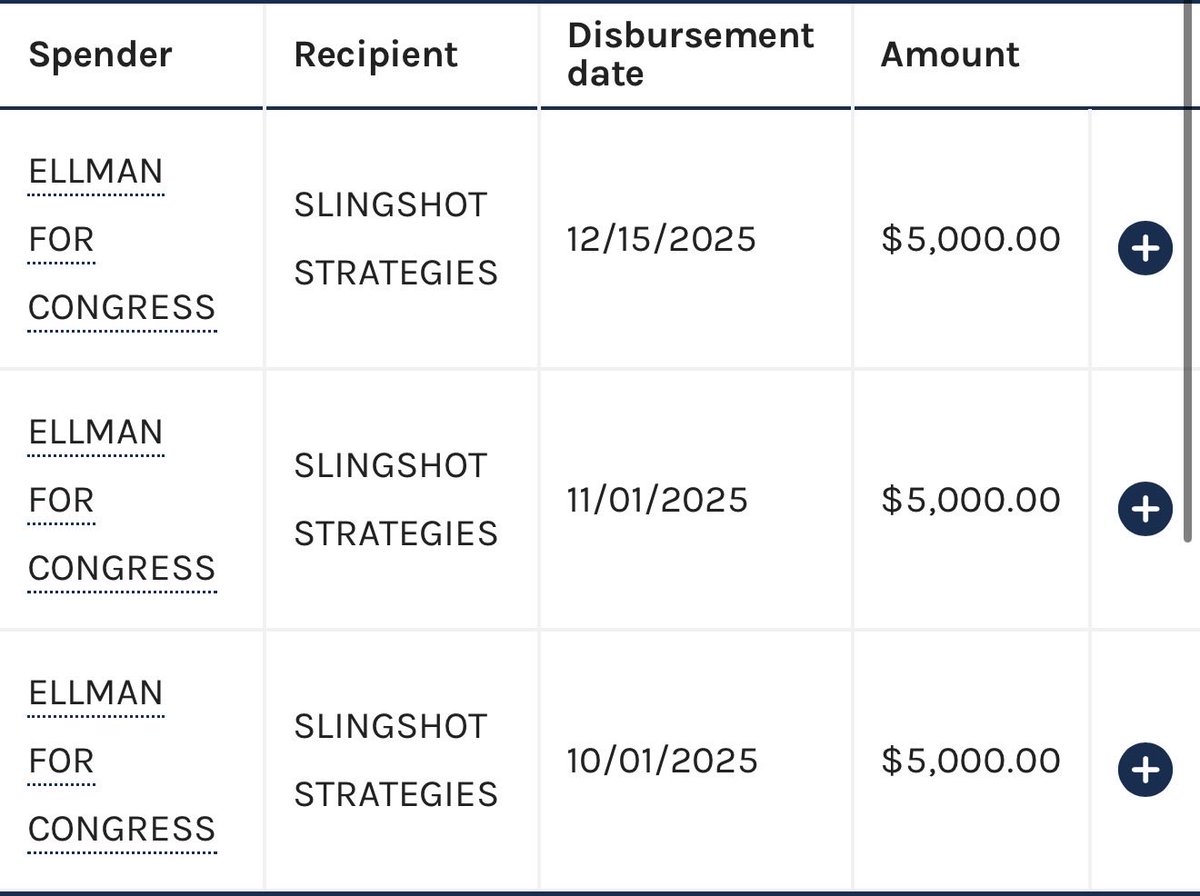
Task: Click the Recipient column header
Action: point(376,54)
